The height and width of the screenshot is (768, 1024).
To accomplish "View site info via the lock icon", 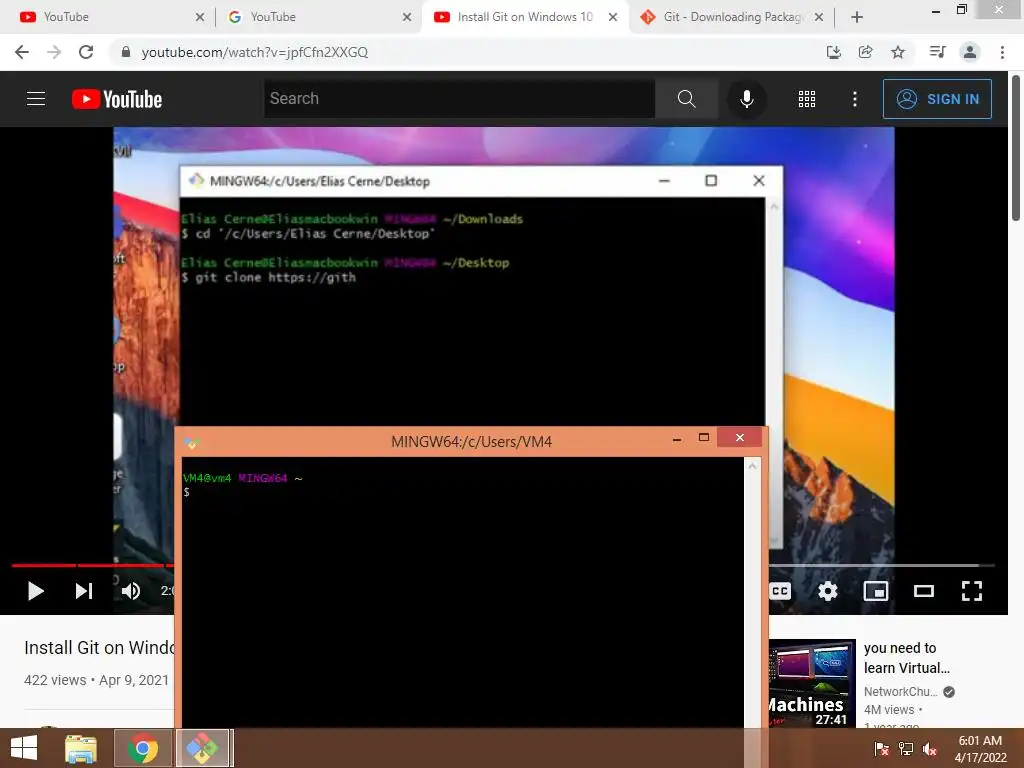I will coord(126,52).
